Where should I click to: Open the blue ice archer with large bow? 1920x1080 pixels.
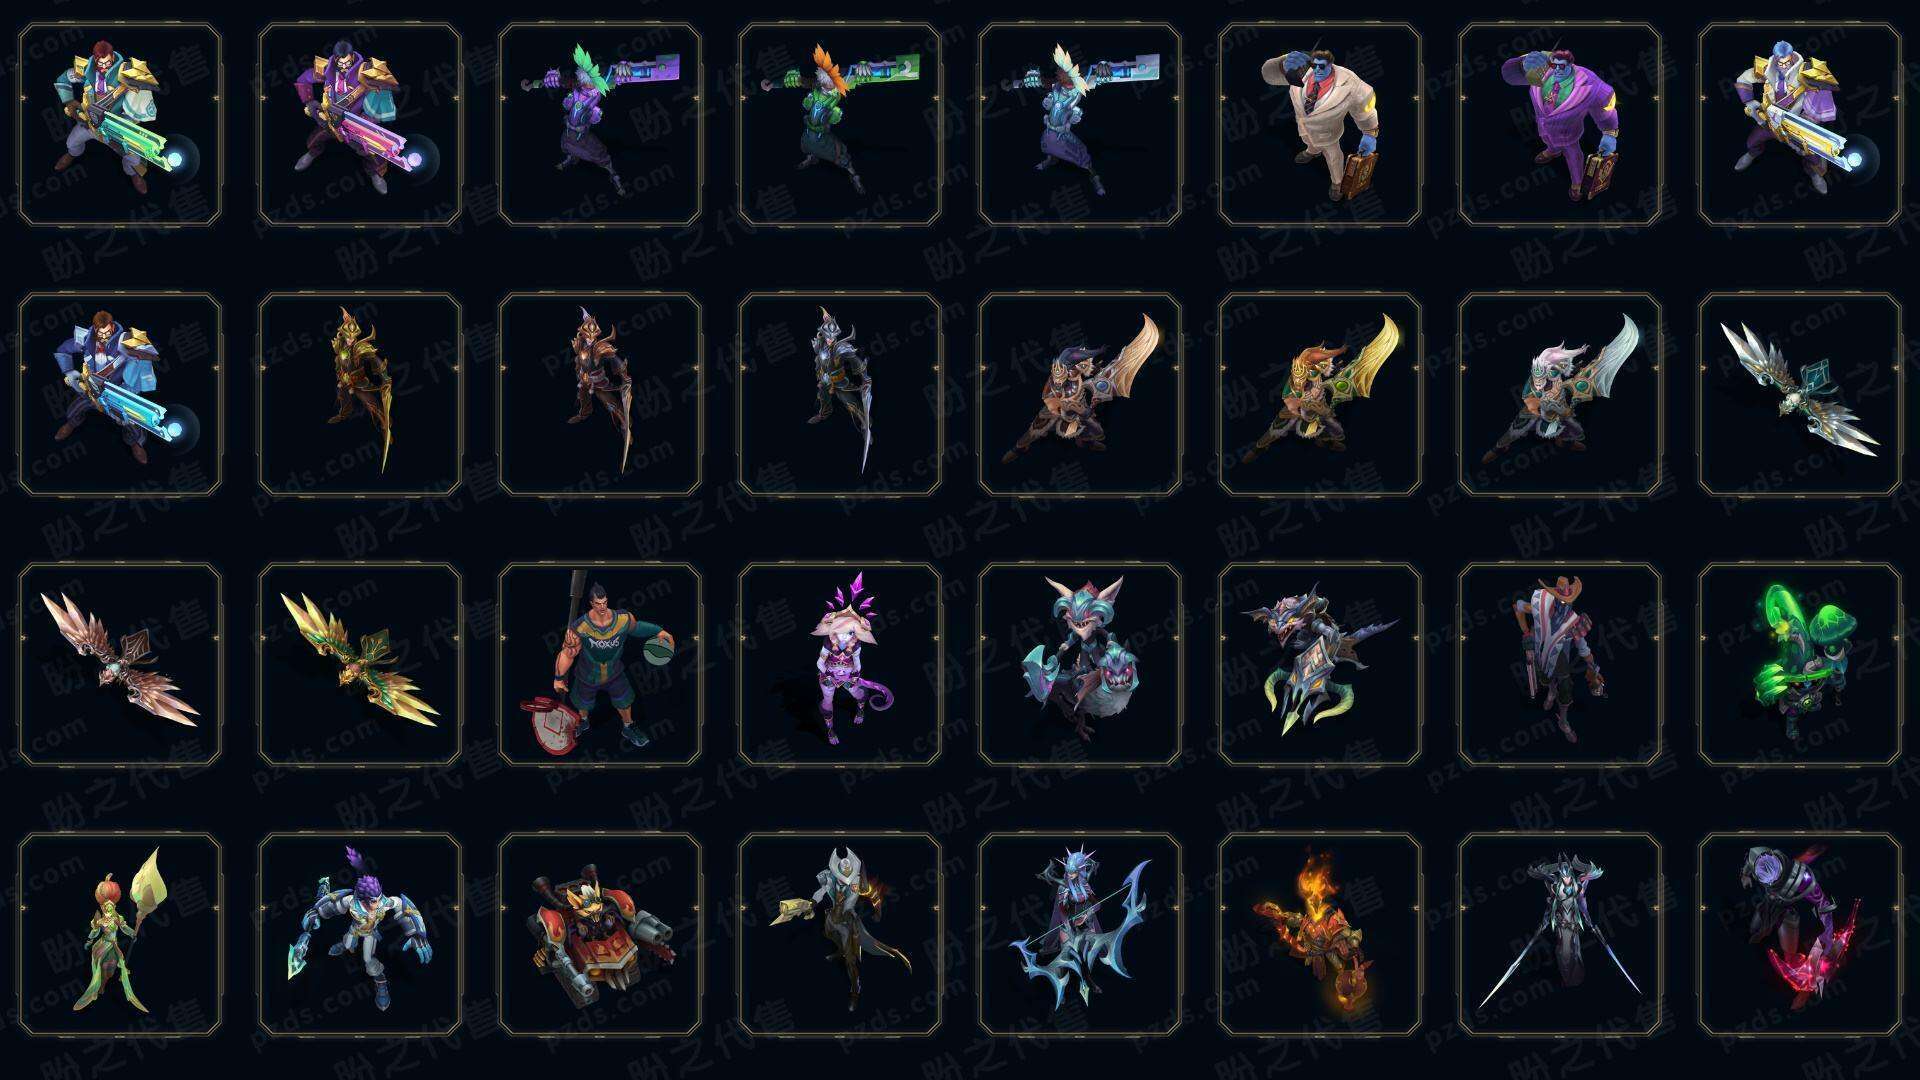click(1080, 934)
